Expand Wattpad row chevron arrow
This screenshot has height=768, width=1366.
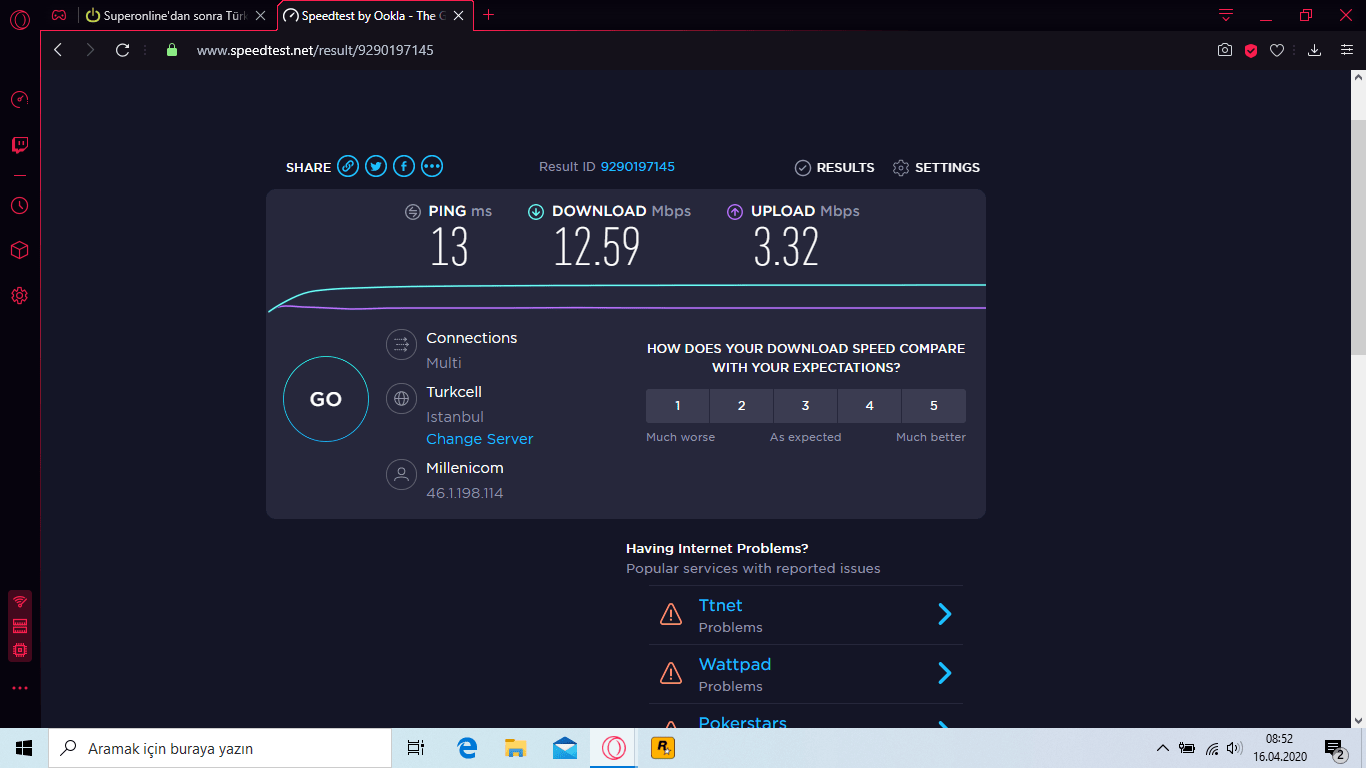tap(944, 673)
